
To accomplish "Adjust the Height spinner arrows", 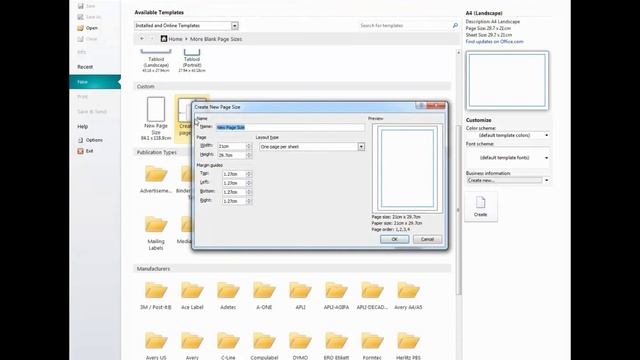I will click(249, 155).
